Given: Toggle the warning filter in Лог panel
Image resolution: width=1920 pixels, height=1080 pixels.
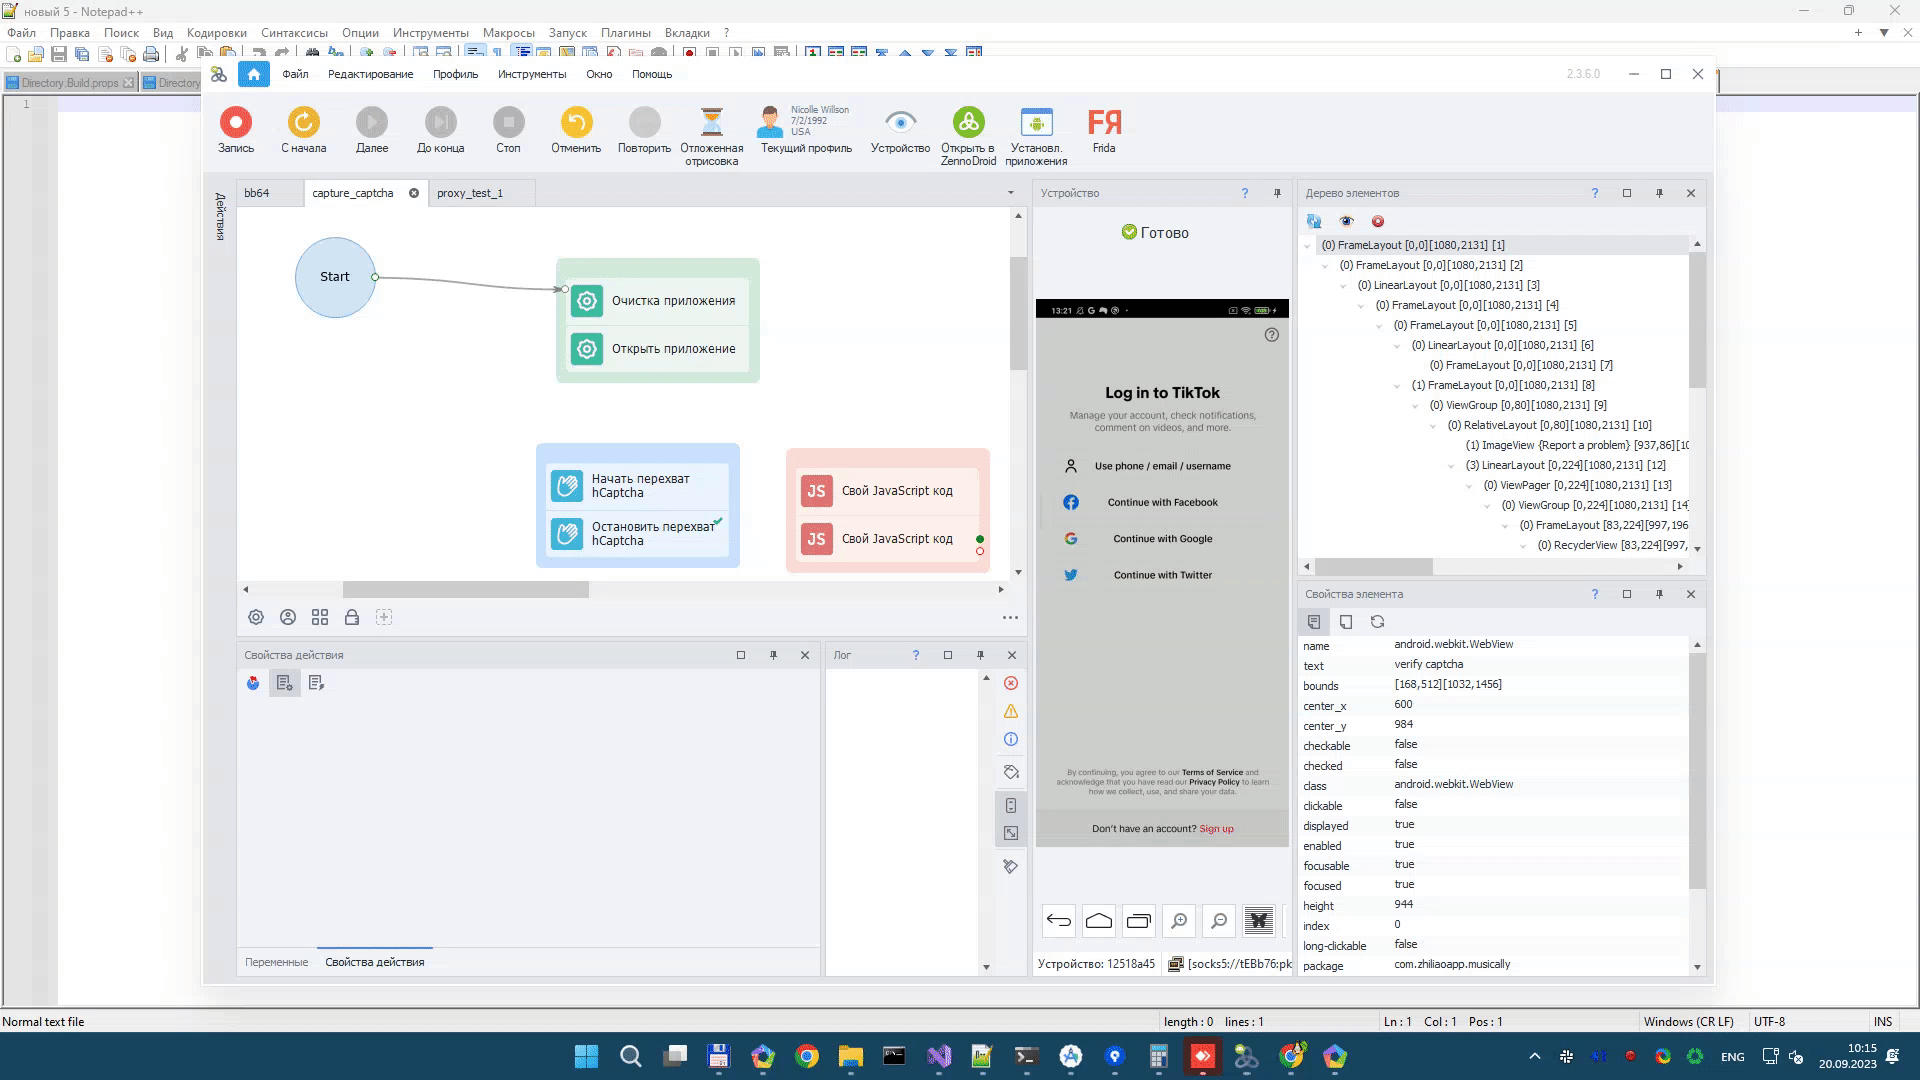Looking at the screenshot, I should point(1011,711).
